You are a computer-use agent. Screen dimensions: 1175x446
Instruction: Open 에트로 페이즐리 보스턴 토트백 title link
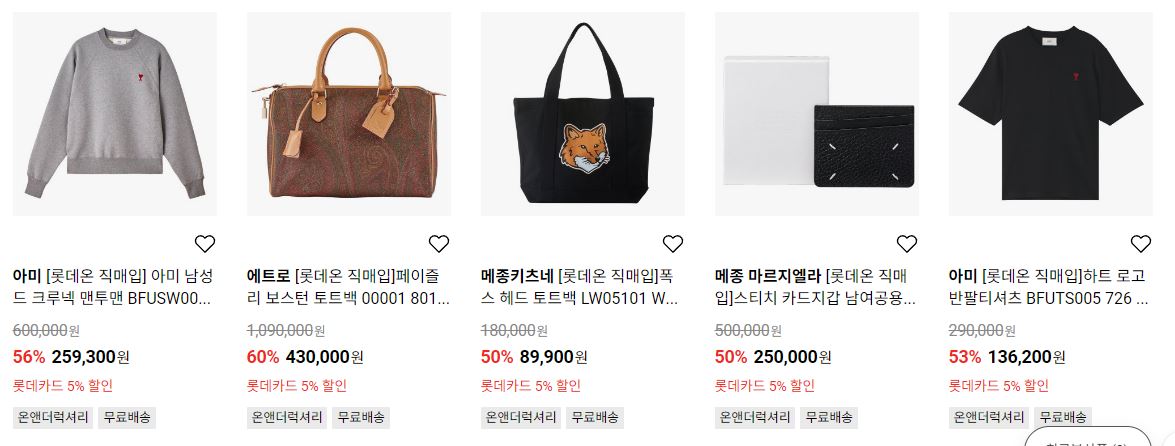point(348,287)
